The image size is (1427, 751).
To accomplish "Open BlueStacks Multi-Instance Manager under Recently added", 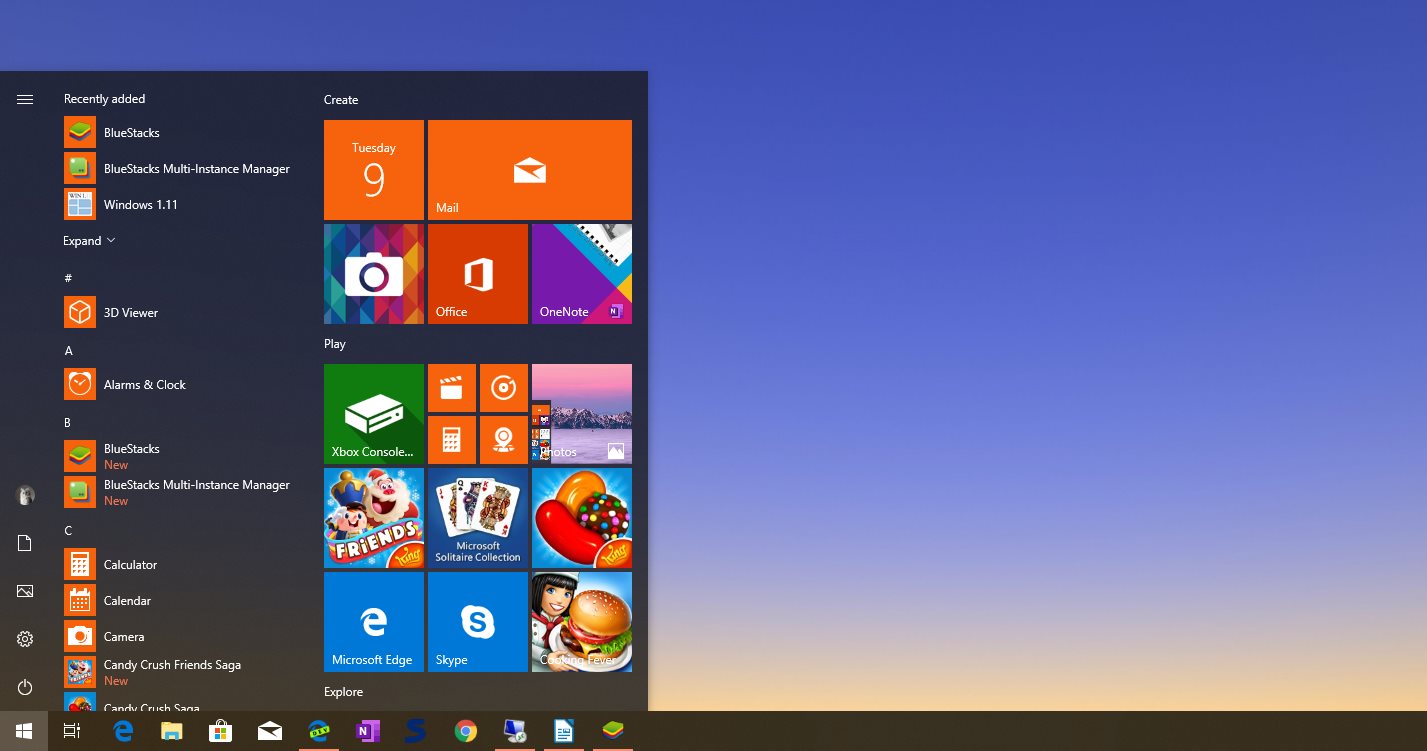I will (x=182, y=168).
